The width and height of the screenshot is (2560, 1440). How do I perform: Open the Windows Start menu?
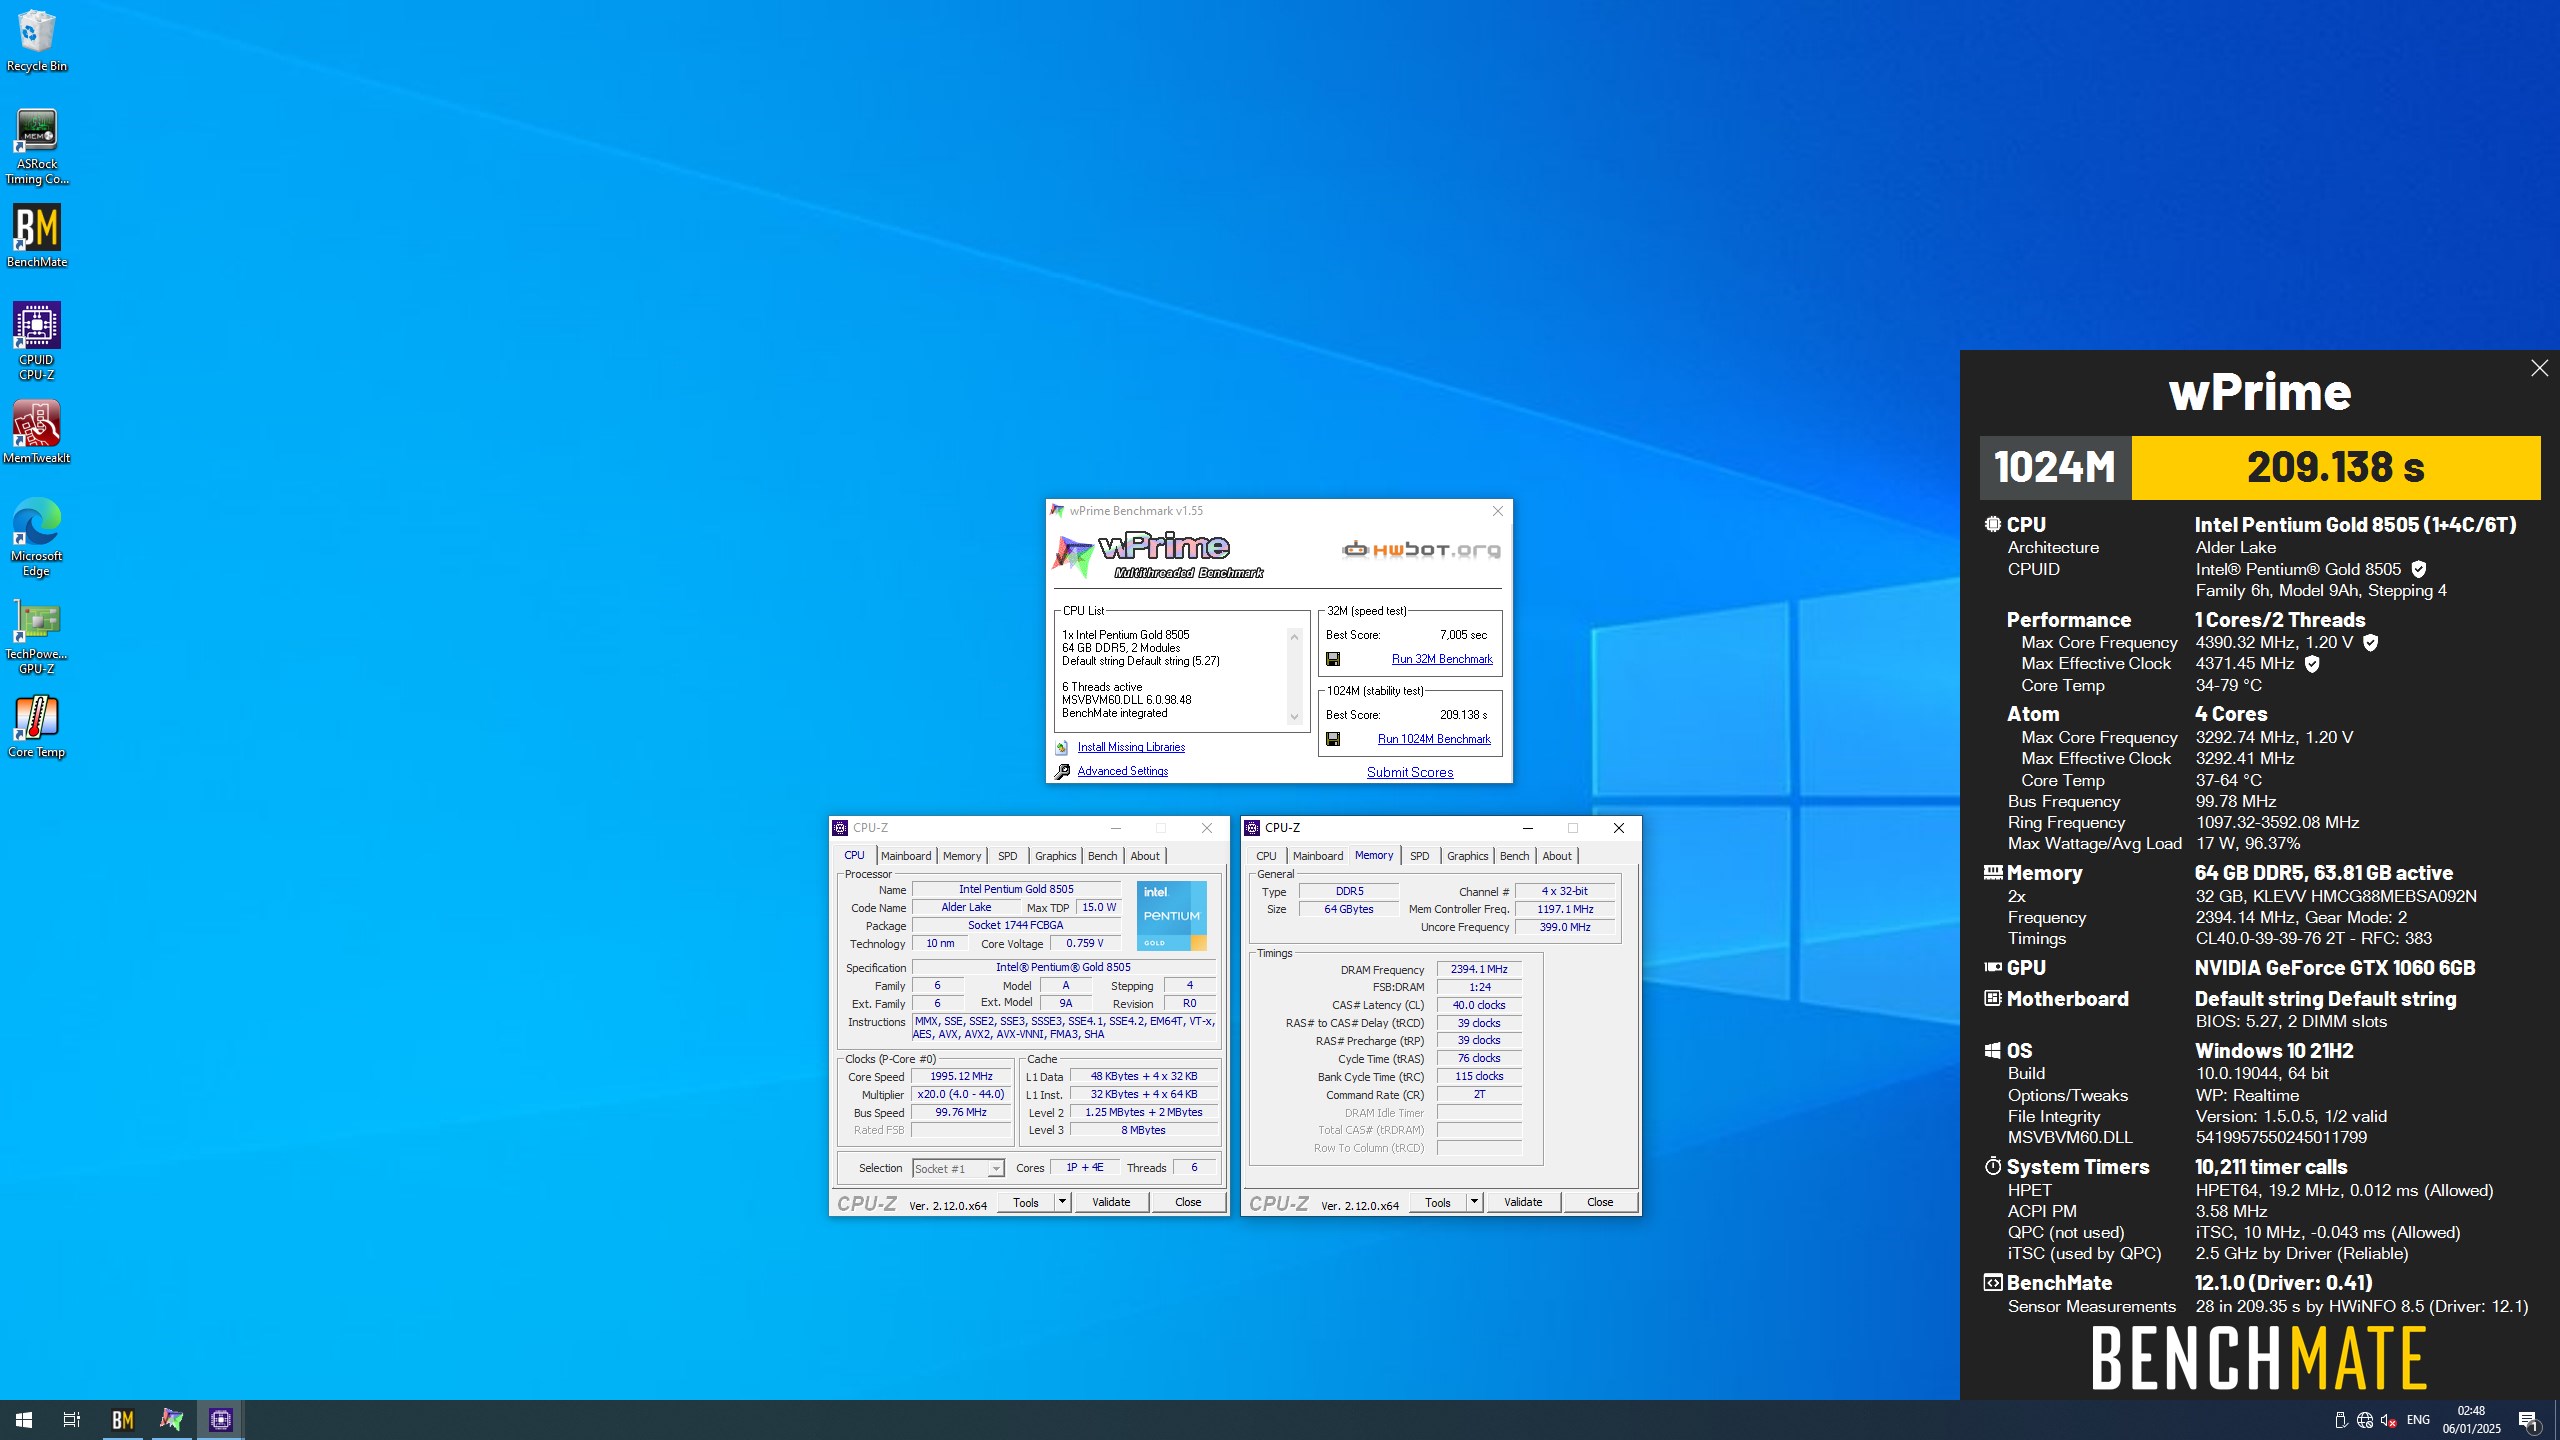click(24, 1419)
